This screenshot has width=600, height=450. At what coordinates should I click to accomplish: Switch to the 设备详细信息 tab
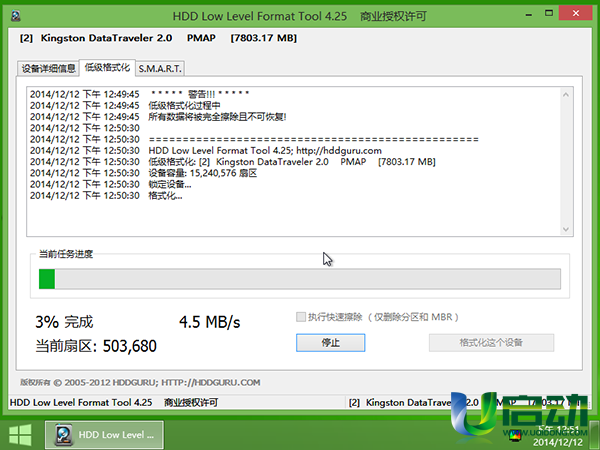pos(48,68)
